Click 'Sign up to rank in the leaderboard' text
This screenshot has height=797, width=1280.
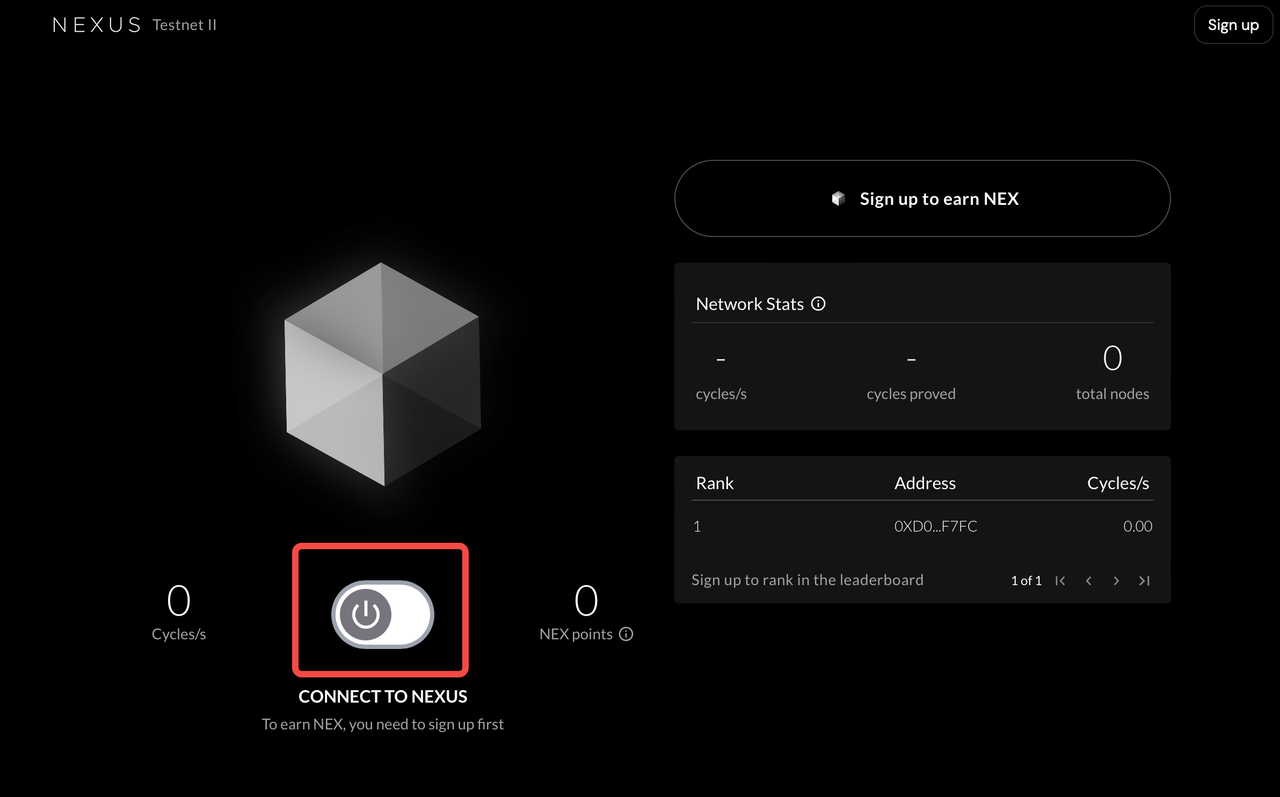point(808,580)
